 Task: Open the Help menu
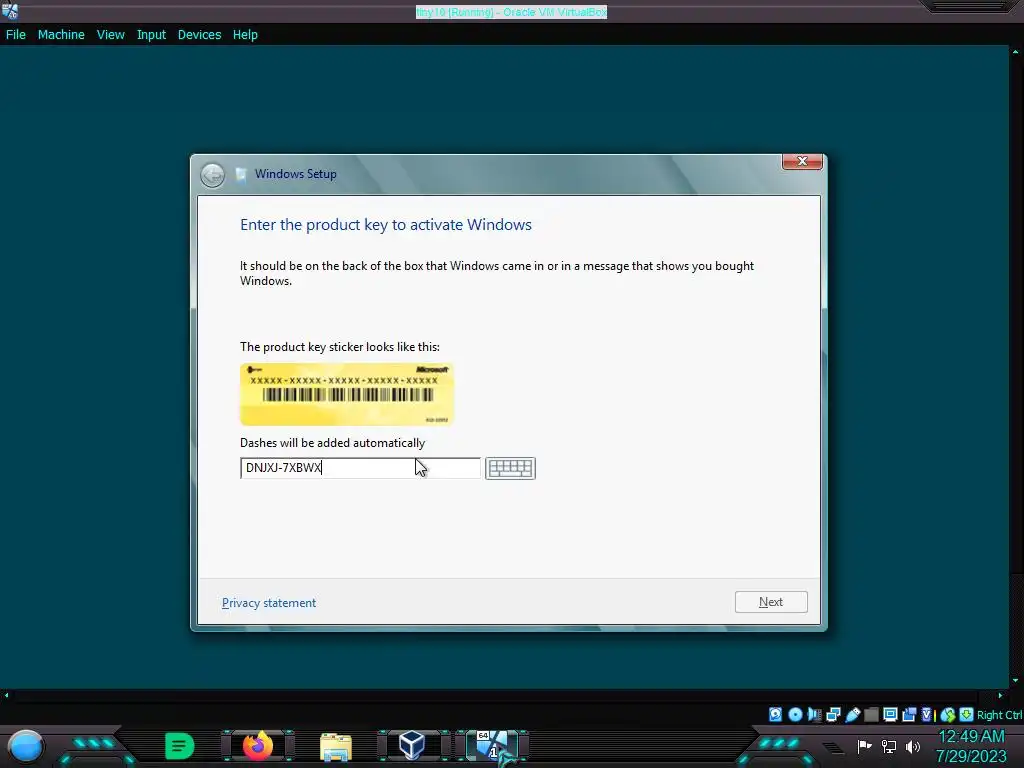pyautogui.click(x=245, y=35)
